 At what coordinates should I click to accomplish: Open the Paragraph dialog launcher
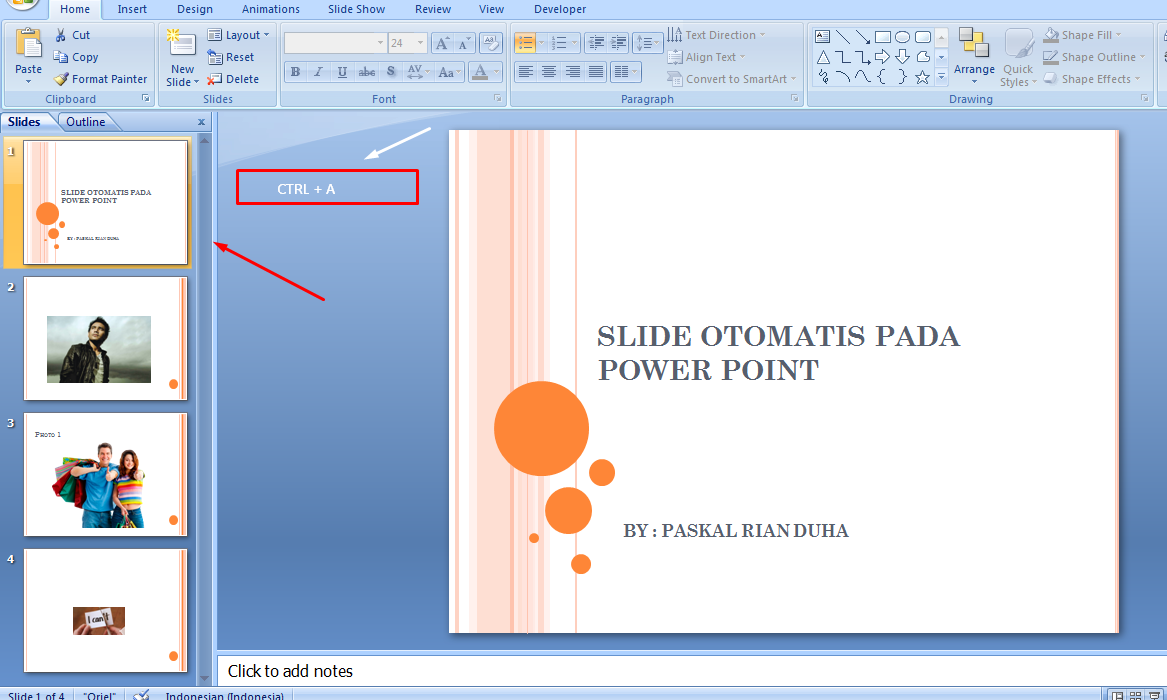[x=795, y=99]
